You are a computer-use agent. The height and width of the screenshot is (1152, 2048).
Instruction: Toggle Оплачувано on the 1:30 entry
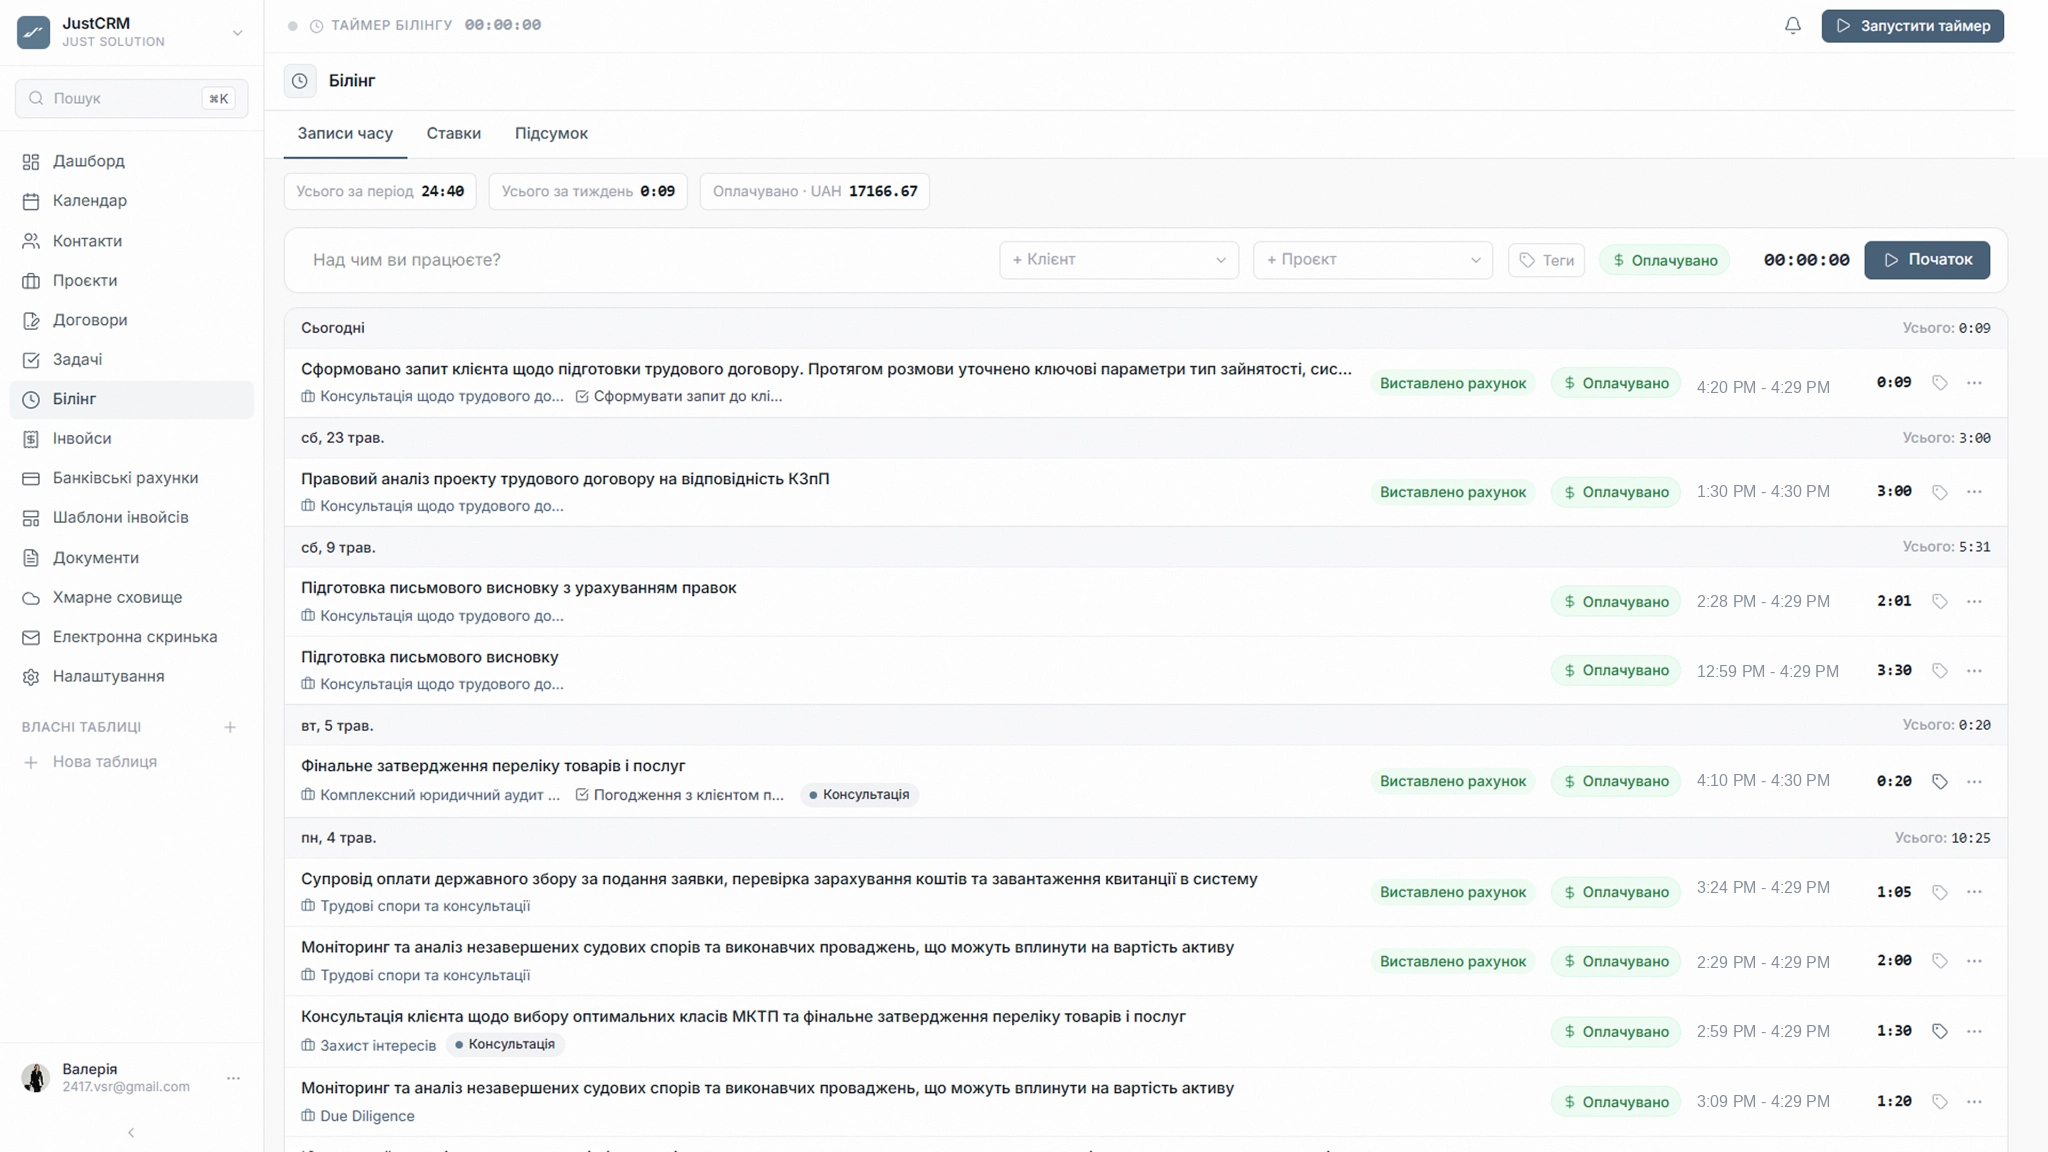tap(1616, 1031)
